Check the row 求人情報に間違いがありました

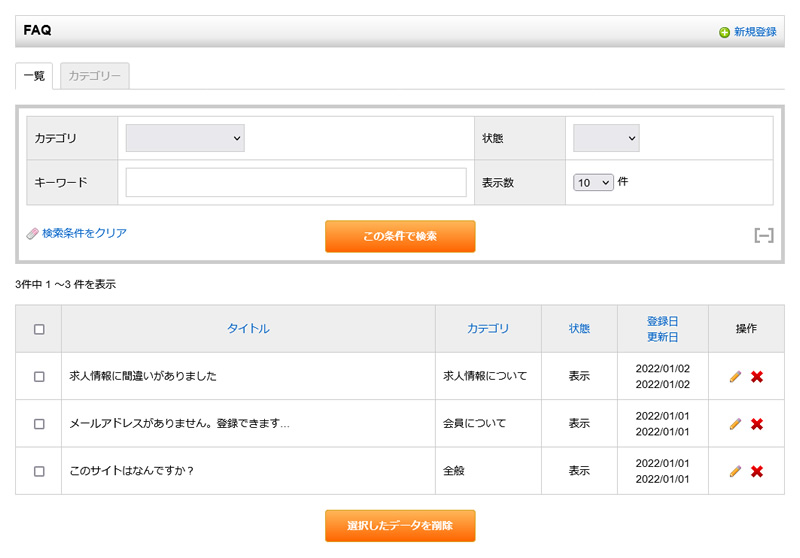[39, 376]
